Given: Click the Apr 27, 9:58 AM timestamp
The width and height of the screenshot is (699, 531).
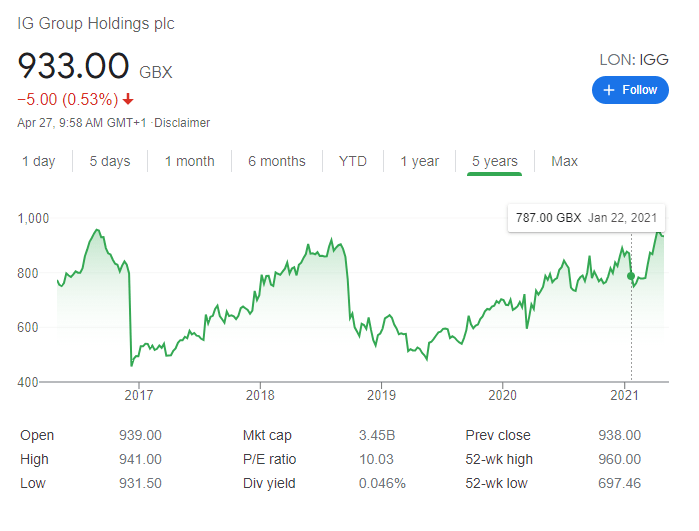Looking at the screenshot, I should coord(82,123).
